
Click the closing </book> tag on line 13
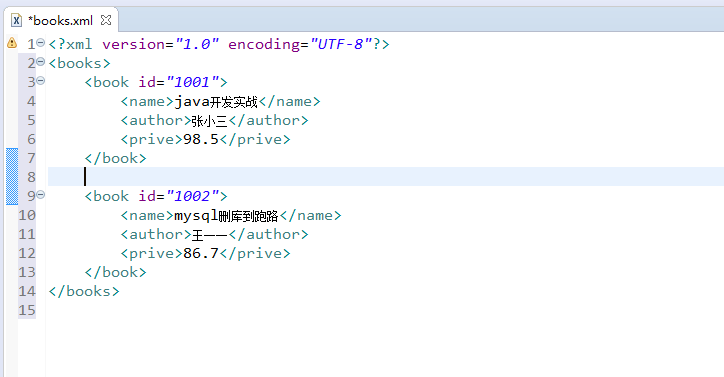pos(115,273)
